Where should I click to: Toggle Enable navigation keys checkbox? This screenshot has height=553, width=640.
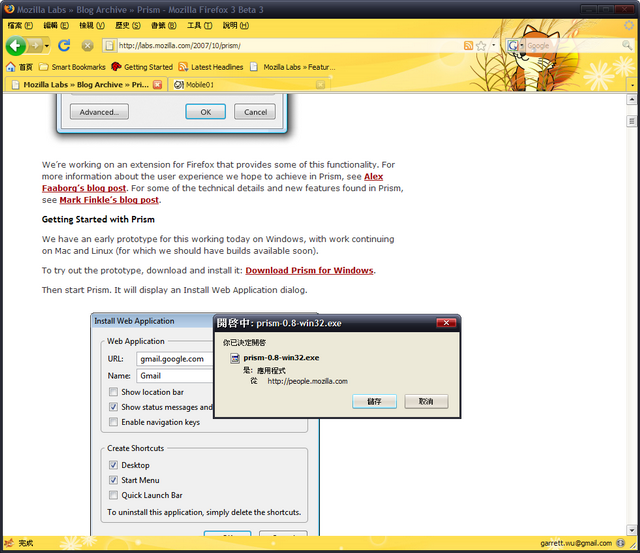pos(113,422)
